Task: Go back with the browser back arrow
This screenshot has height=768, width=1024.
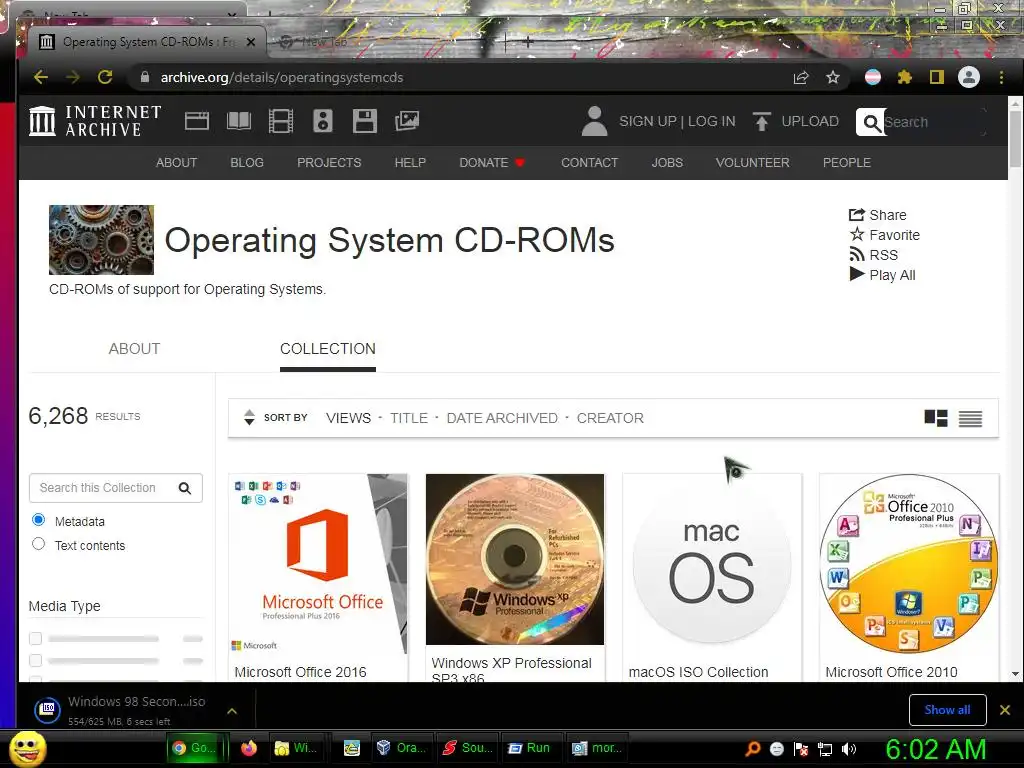Action: (40, 77)
